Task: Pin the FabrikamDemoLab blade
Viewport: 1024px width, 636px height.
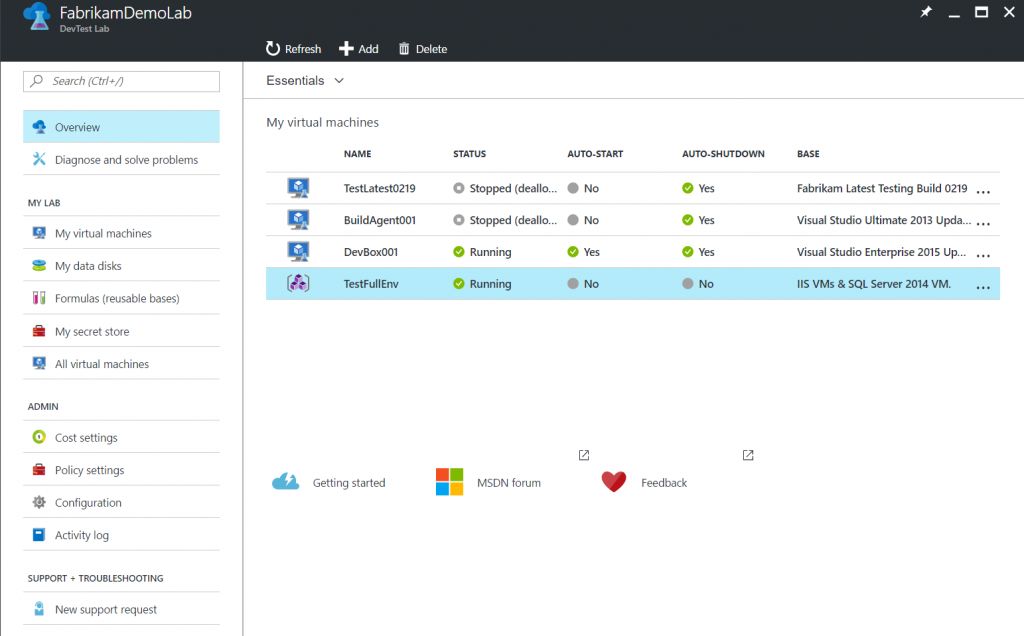Action: point(925,12)
